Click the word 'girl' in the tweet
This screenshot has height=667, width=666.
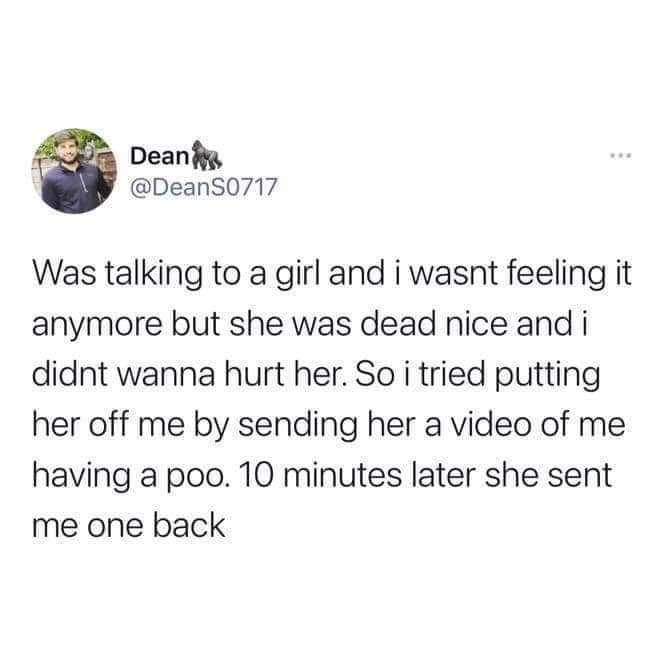298,276
